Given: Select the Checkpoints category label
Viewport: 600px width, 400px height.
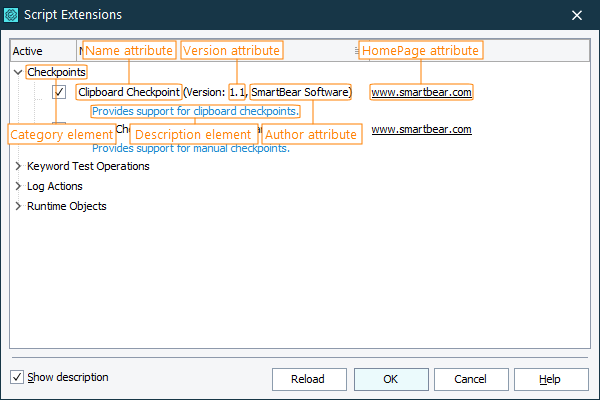Looking at the screenshot, I should pyautogui.click(x=56, y=72).
